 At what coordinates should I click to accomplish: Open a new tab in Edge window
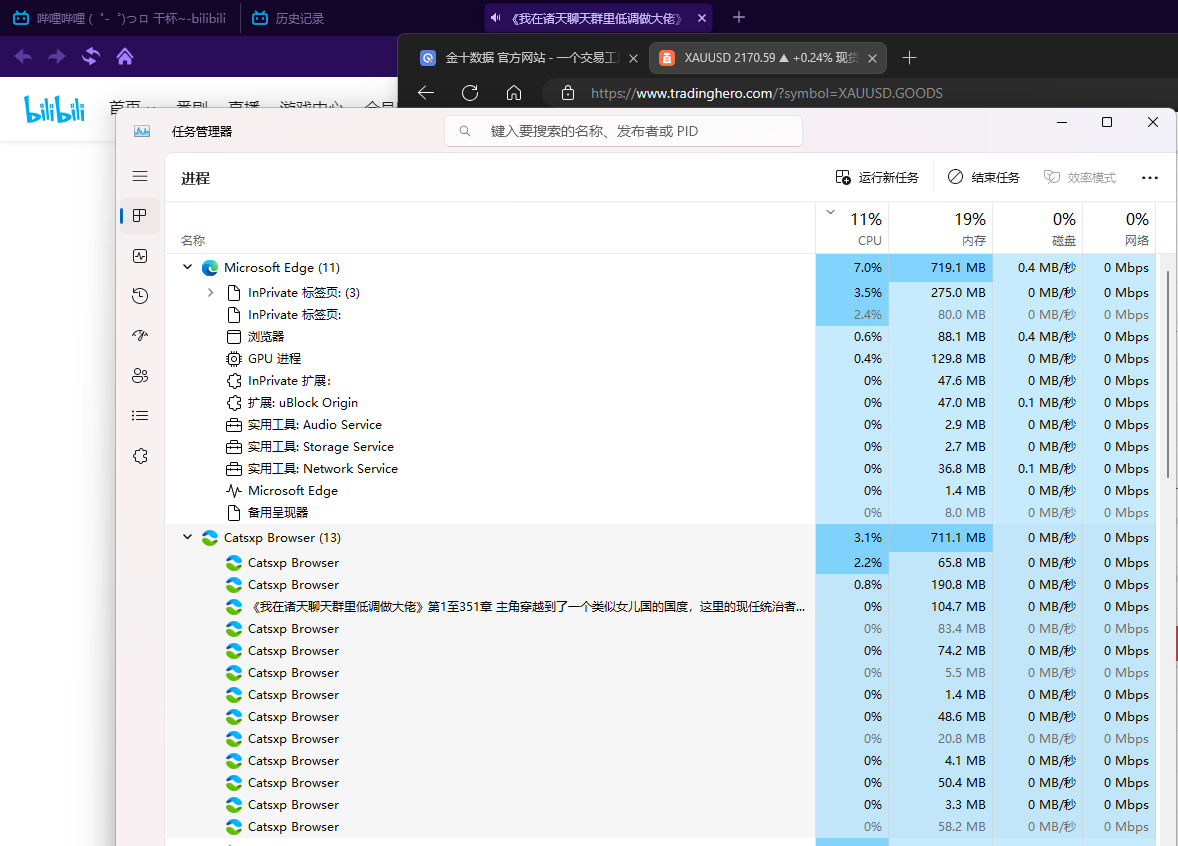909,58
